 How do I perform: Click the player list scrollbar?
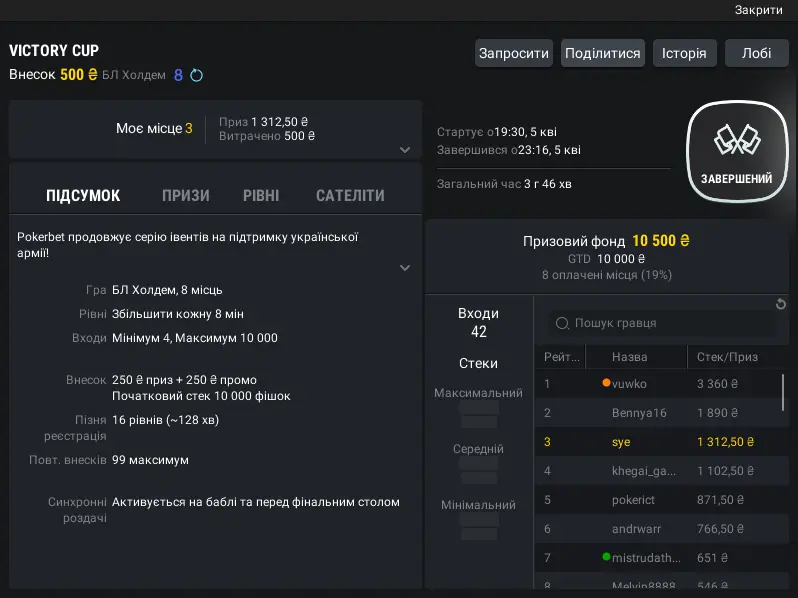pos(783,392)
